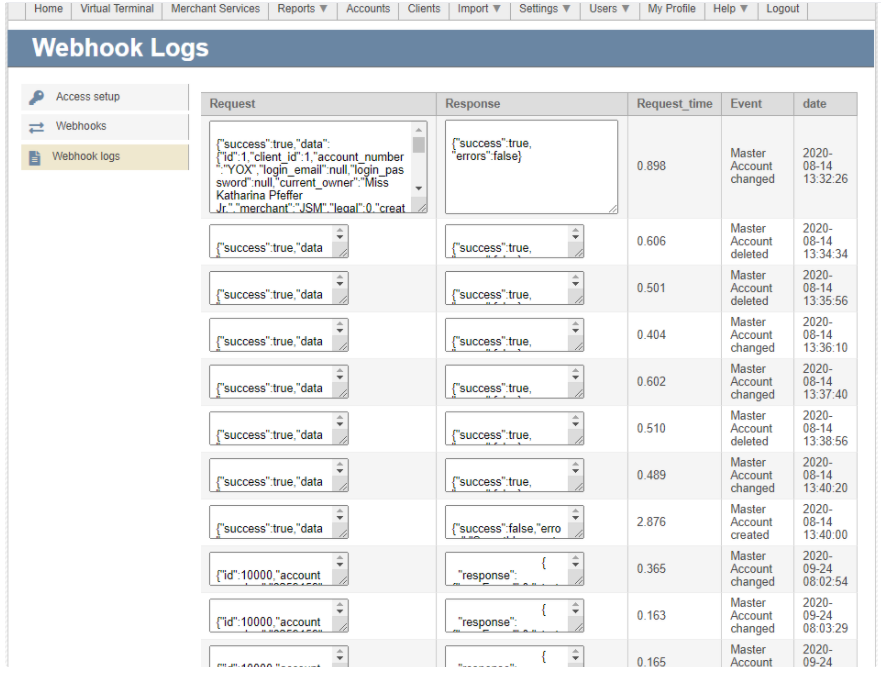Click the first Request textarea scrollbar up arrow
881x679 pixels.
point(419,130)
